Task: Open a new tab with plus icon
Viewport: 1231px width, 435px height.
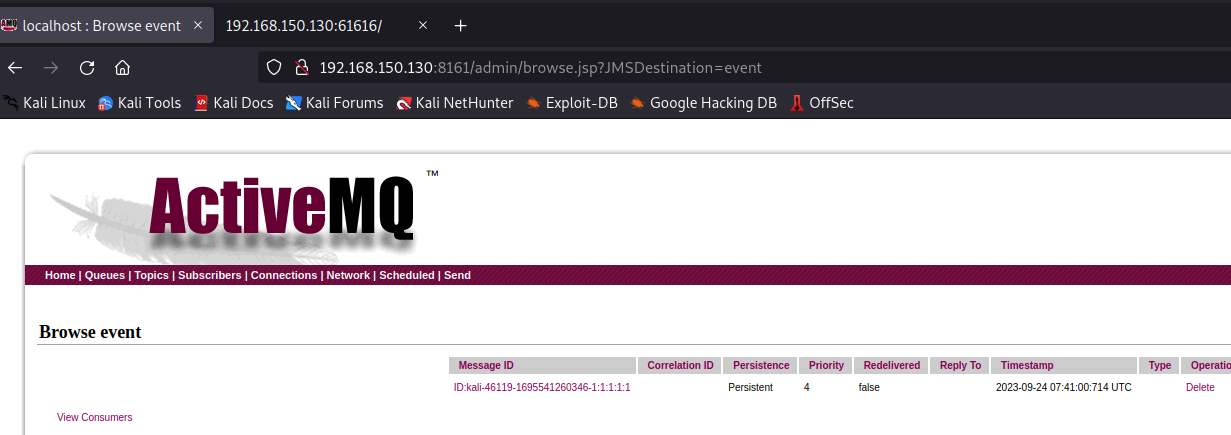Action: (x=460, y=25)
